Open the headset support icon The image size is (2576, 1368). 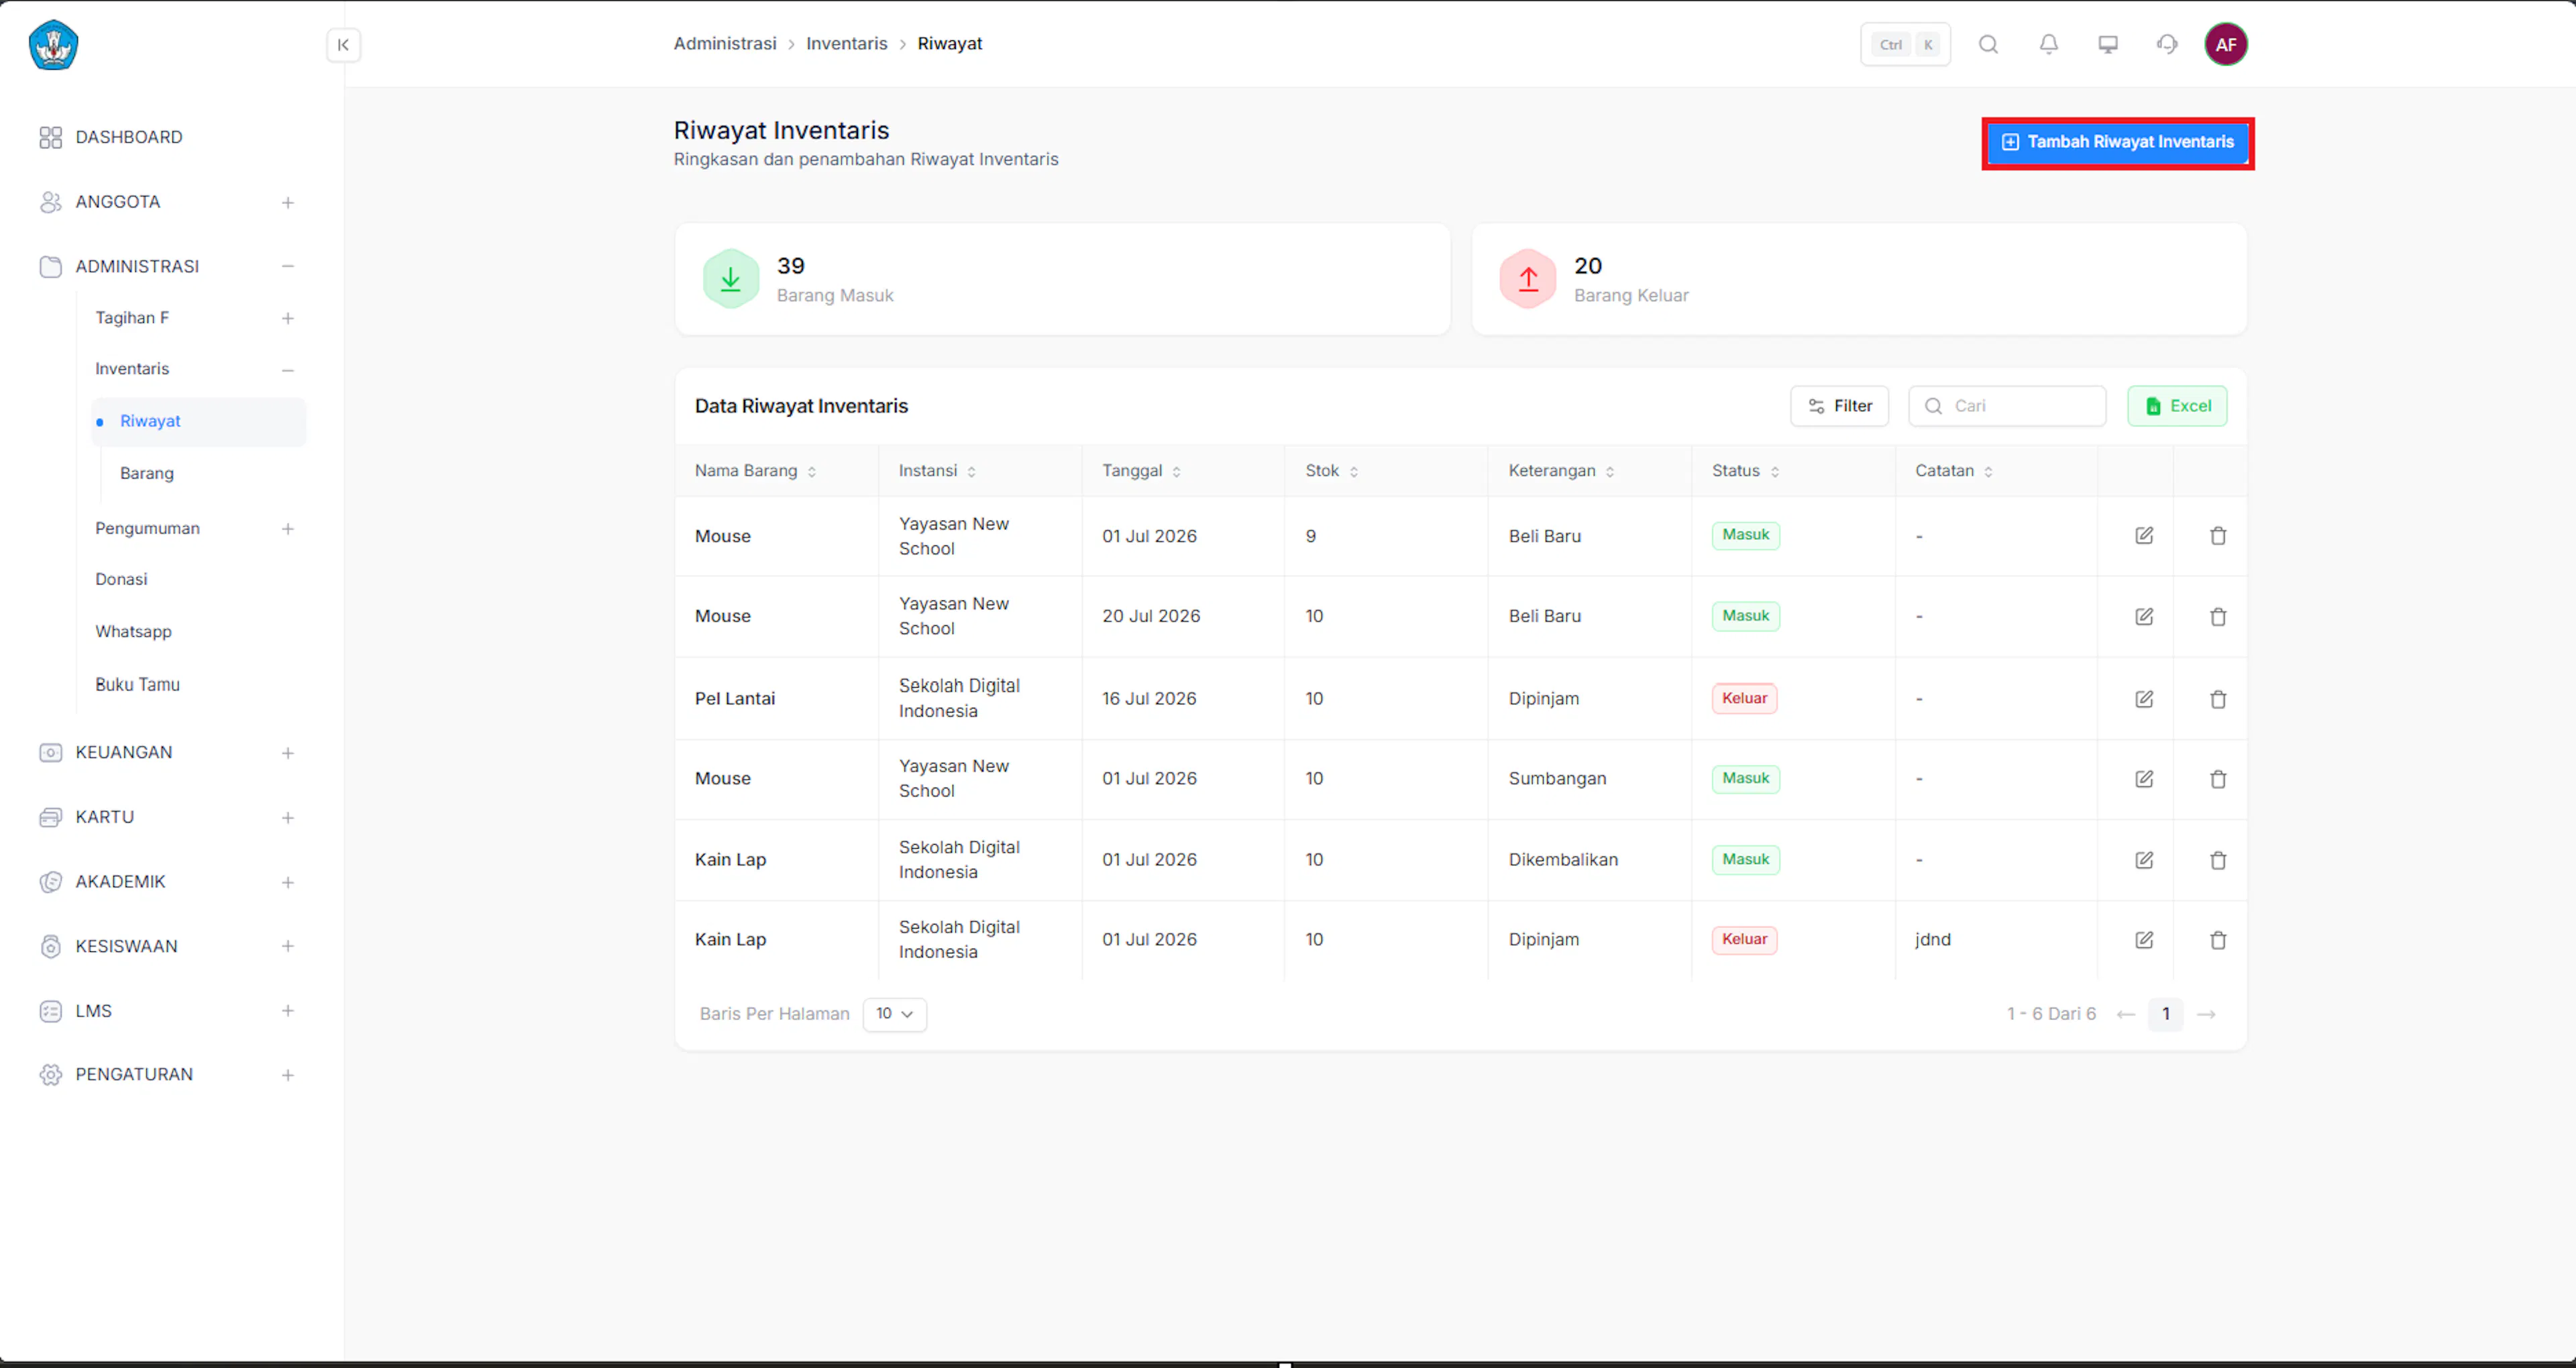[2166, 44]
